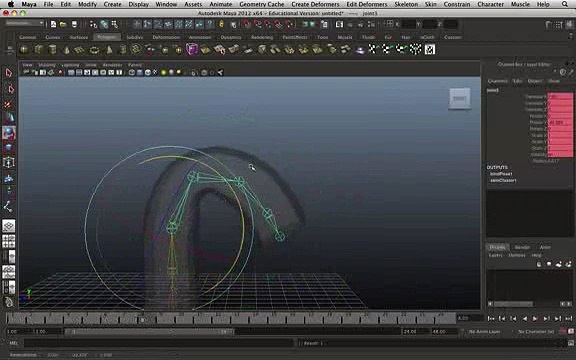Open the viewport Renderer menu
This screenshot has width=576, height=360.
112,65
